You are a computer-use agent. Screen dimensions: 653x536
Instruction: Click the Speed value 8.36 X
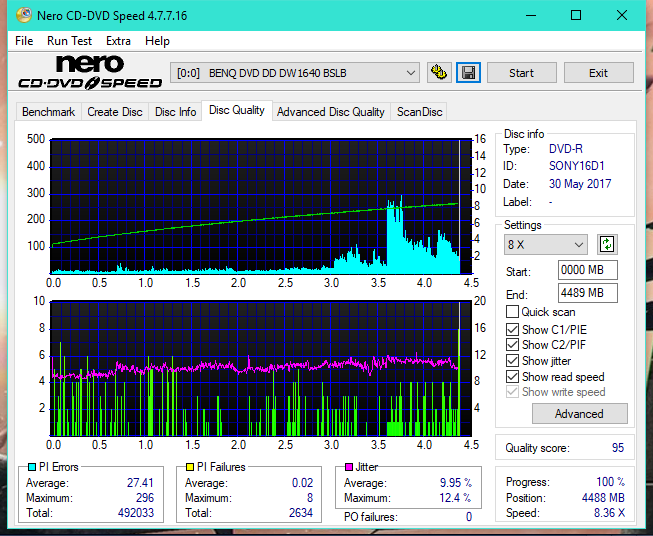609,512
